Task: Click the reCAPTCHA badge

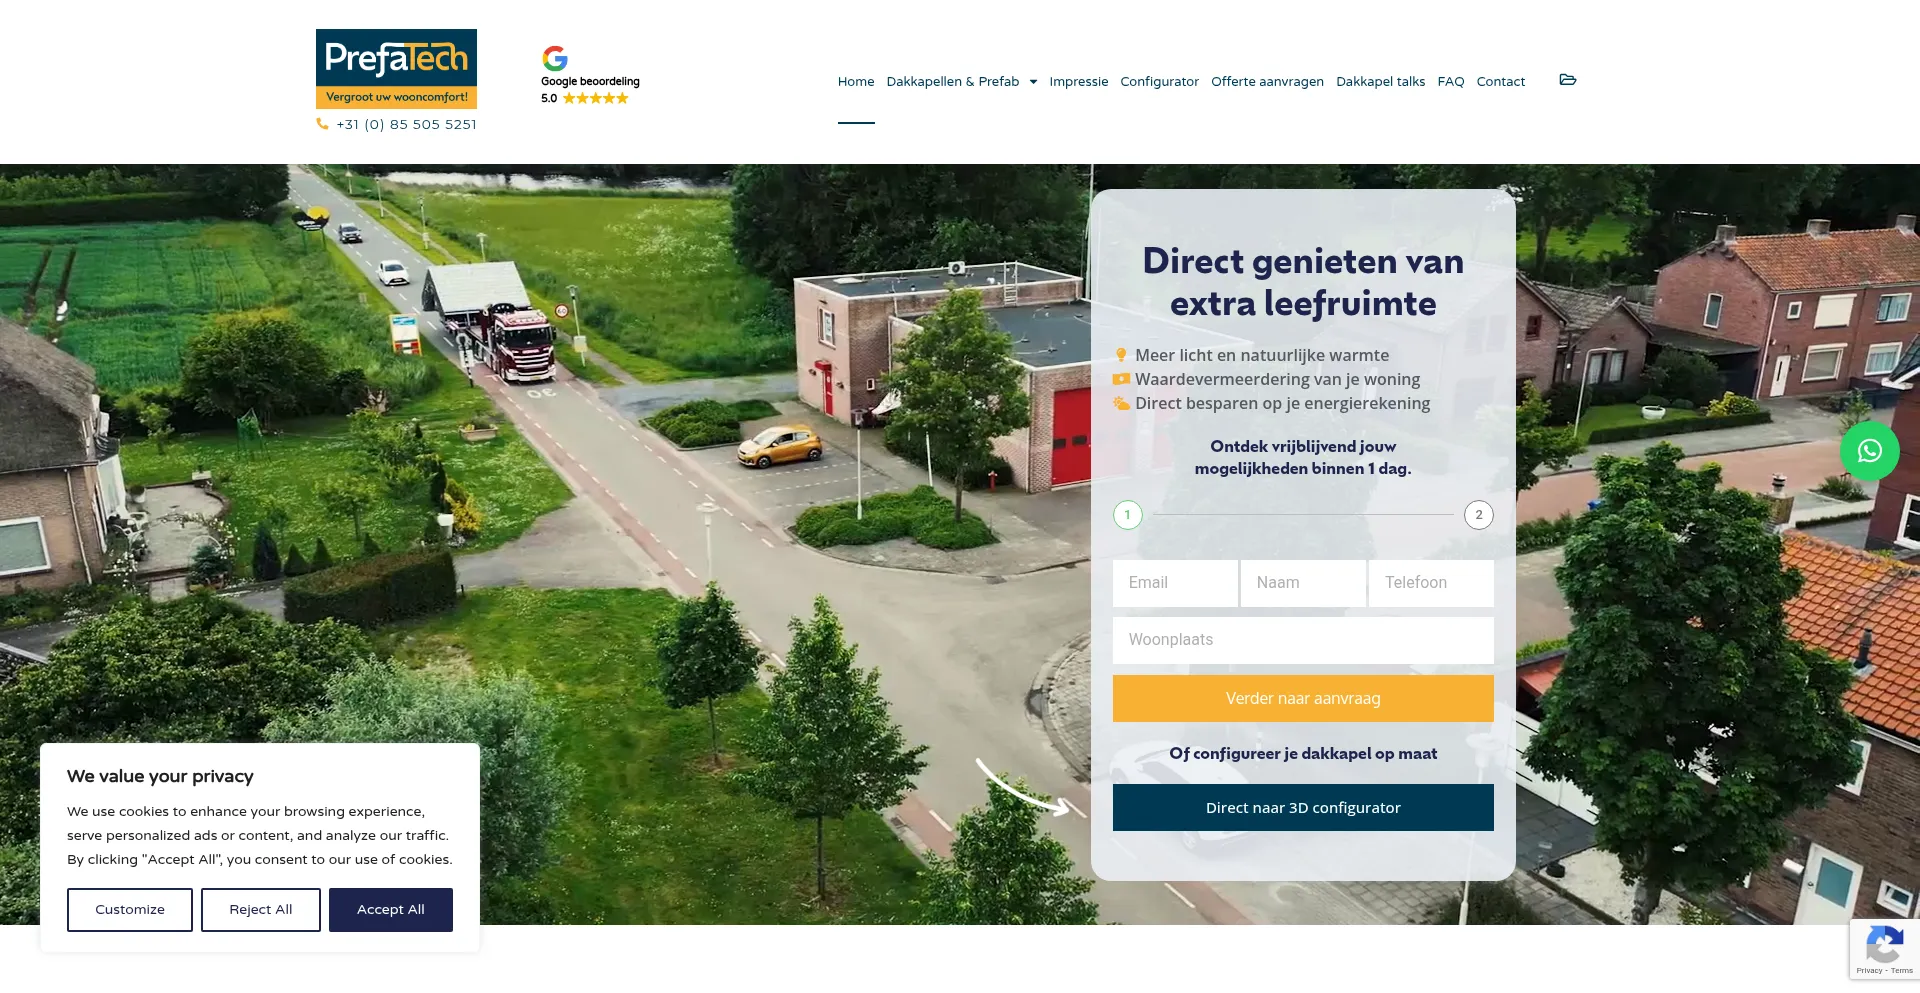Action: (x=1884, y=950)
